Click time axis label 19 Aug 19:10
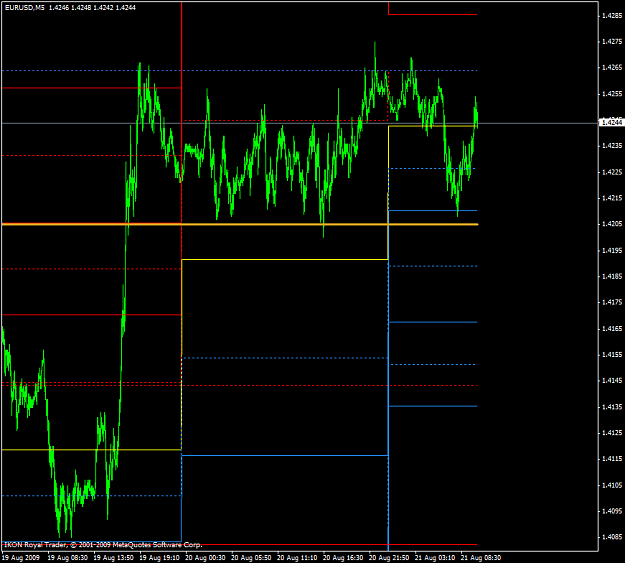 click(x=159, y=557)
